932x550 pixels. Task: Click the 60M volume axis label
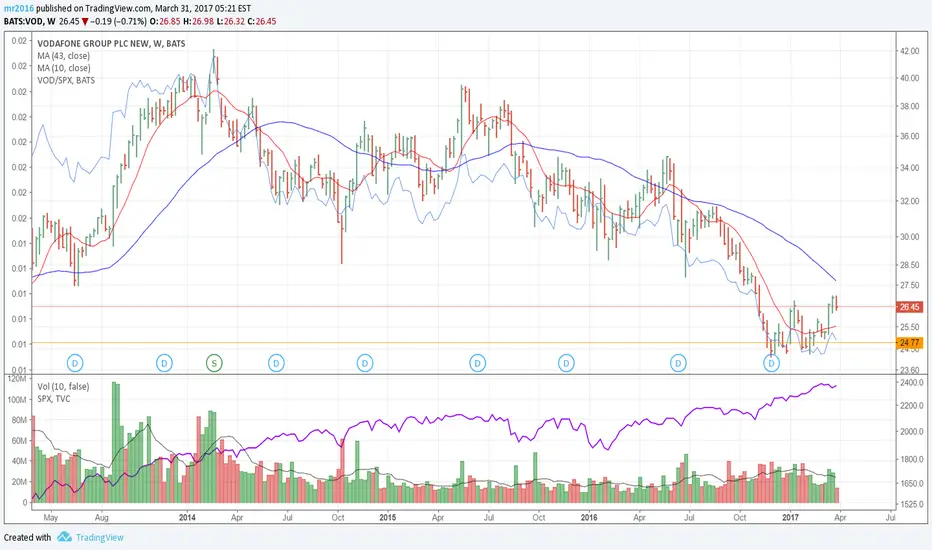click(20, 441)
